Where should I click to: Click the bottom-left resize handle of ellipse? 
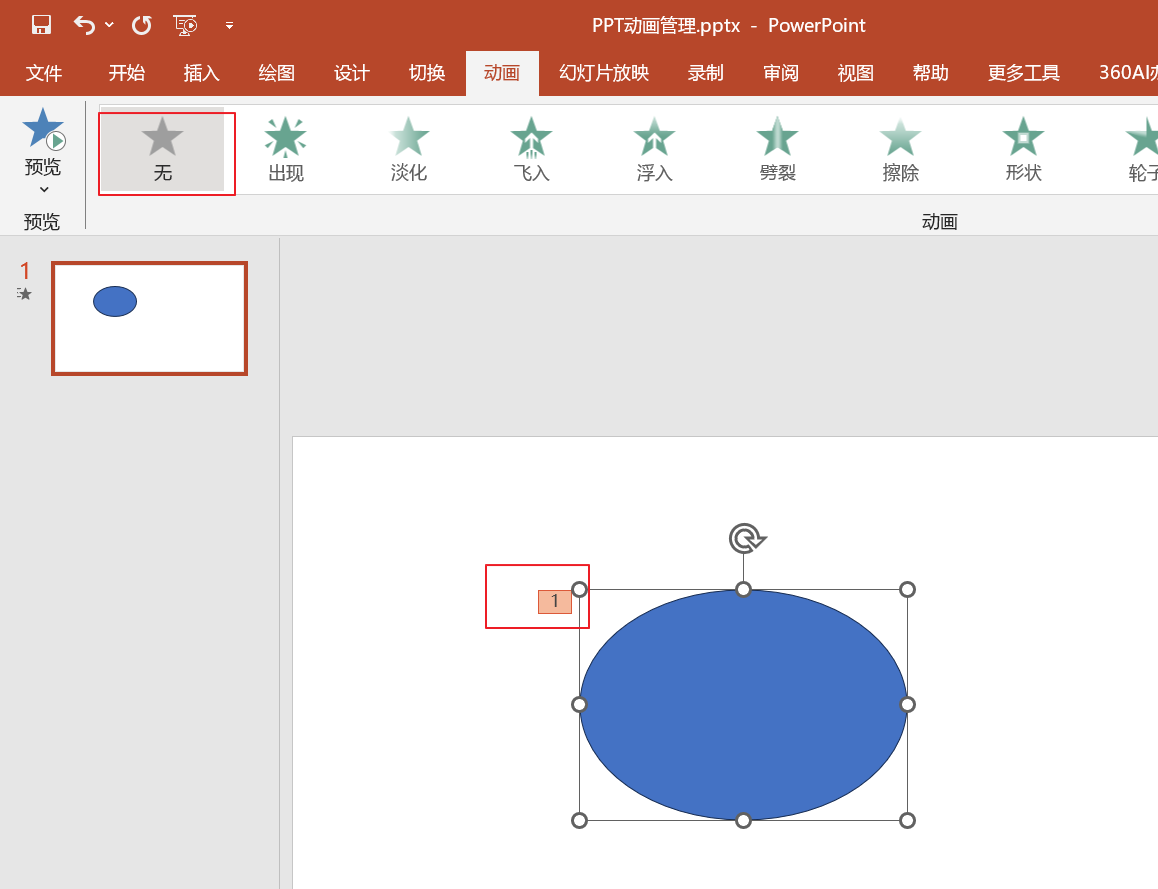[580, 820]
